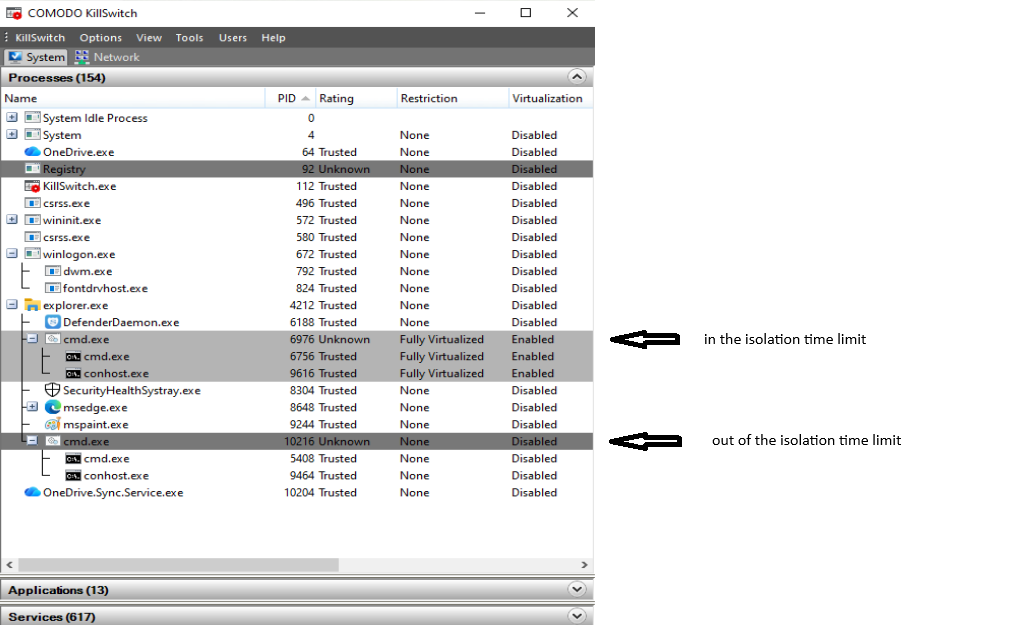
Task: Click the KillSwitch.exe process icon
Action: tap(33, 186)
